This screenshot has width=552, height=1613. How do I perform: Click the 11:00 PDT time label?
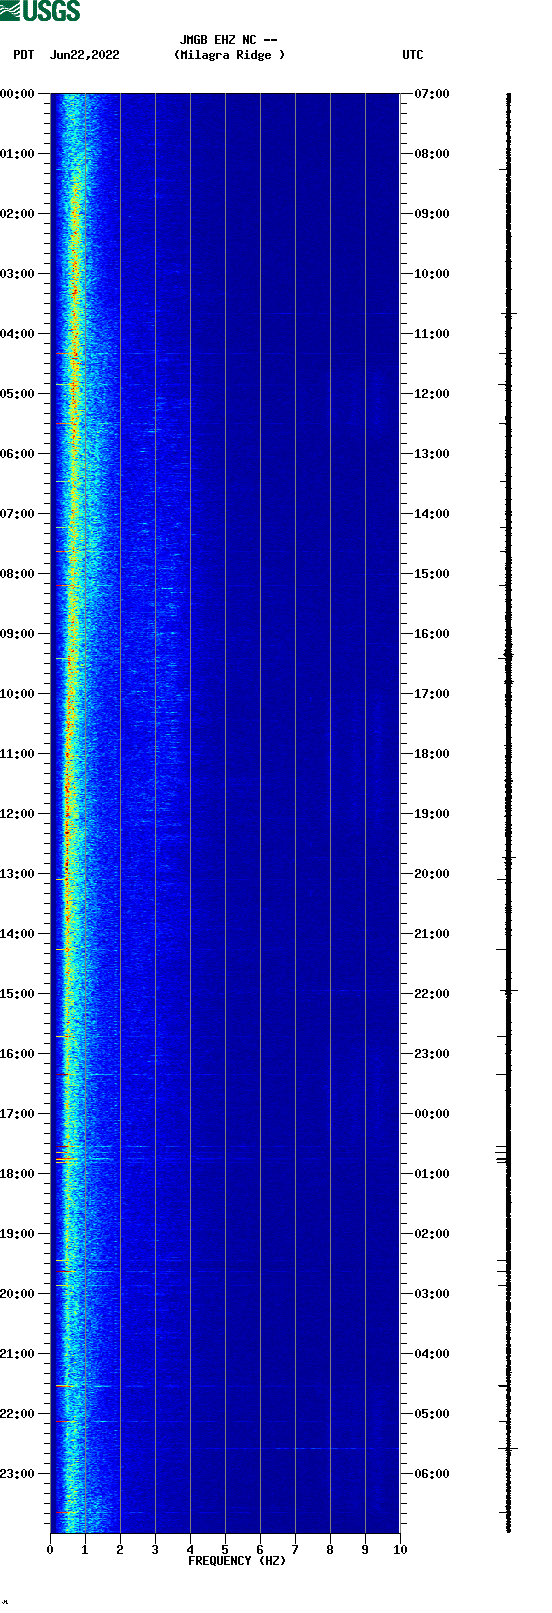tap(18, 754)
